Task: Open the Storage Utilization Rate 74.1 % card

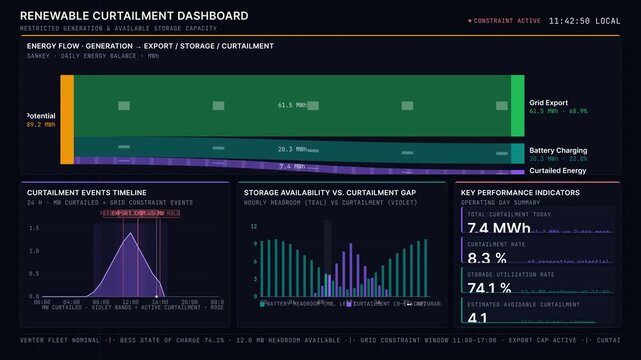Action: tap(538, 281)
